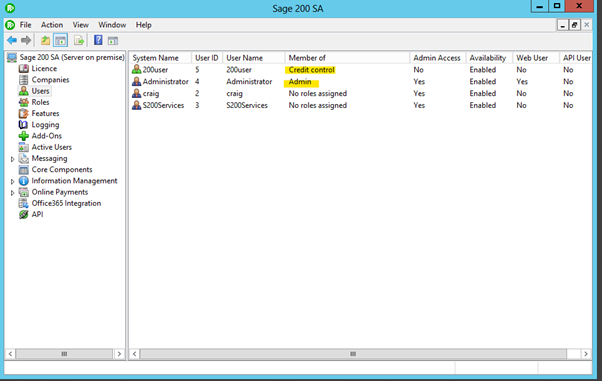Sort by User Name column header

(254, 58)
